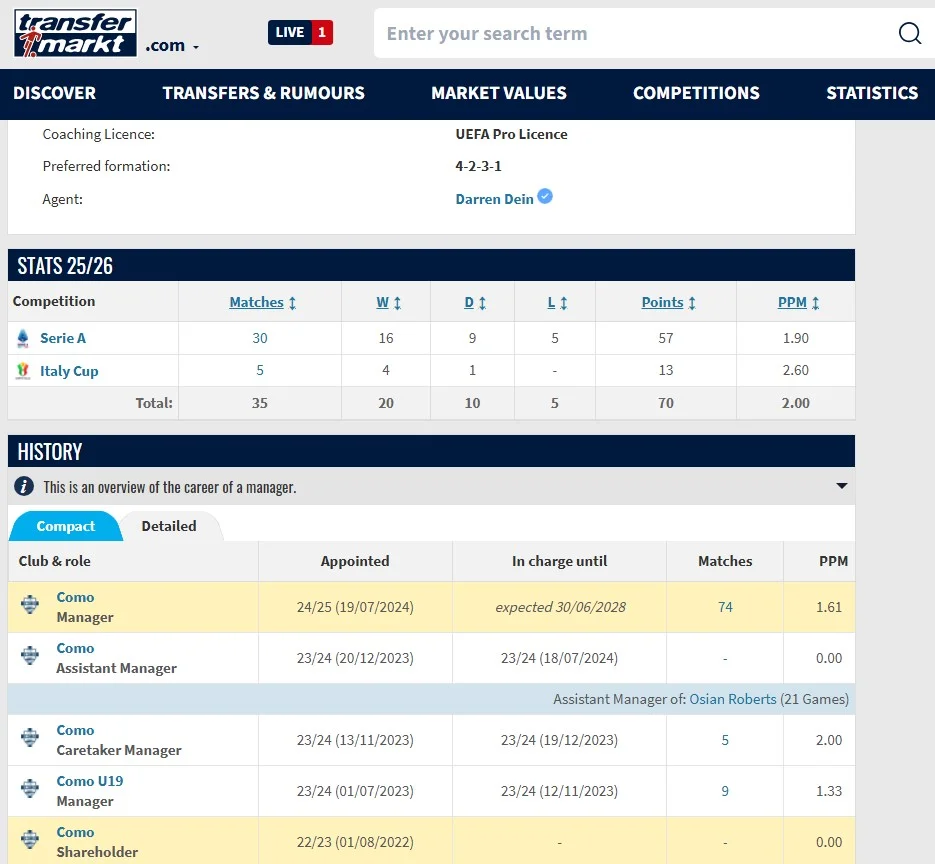Select the Compact history tab
This screenshot has width=935, height=864.
pos(66,526)
